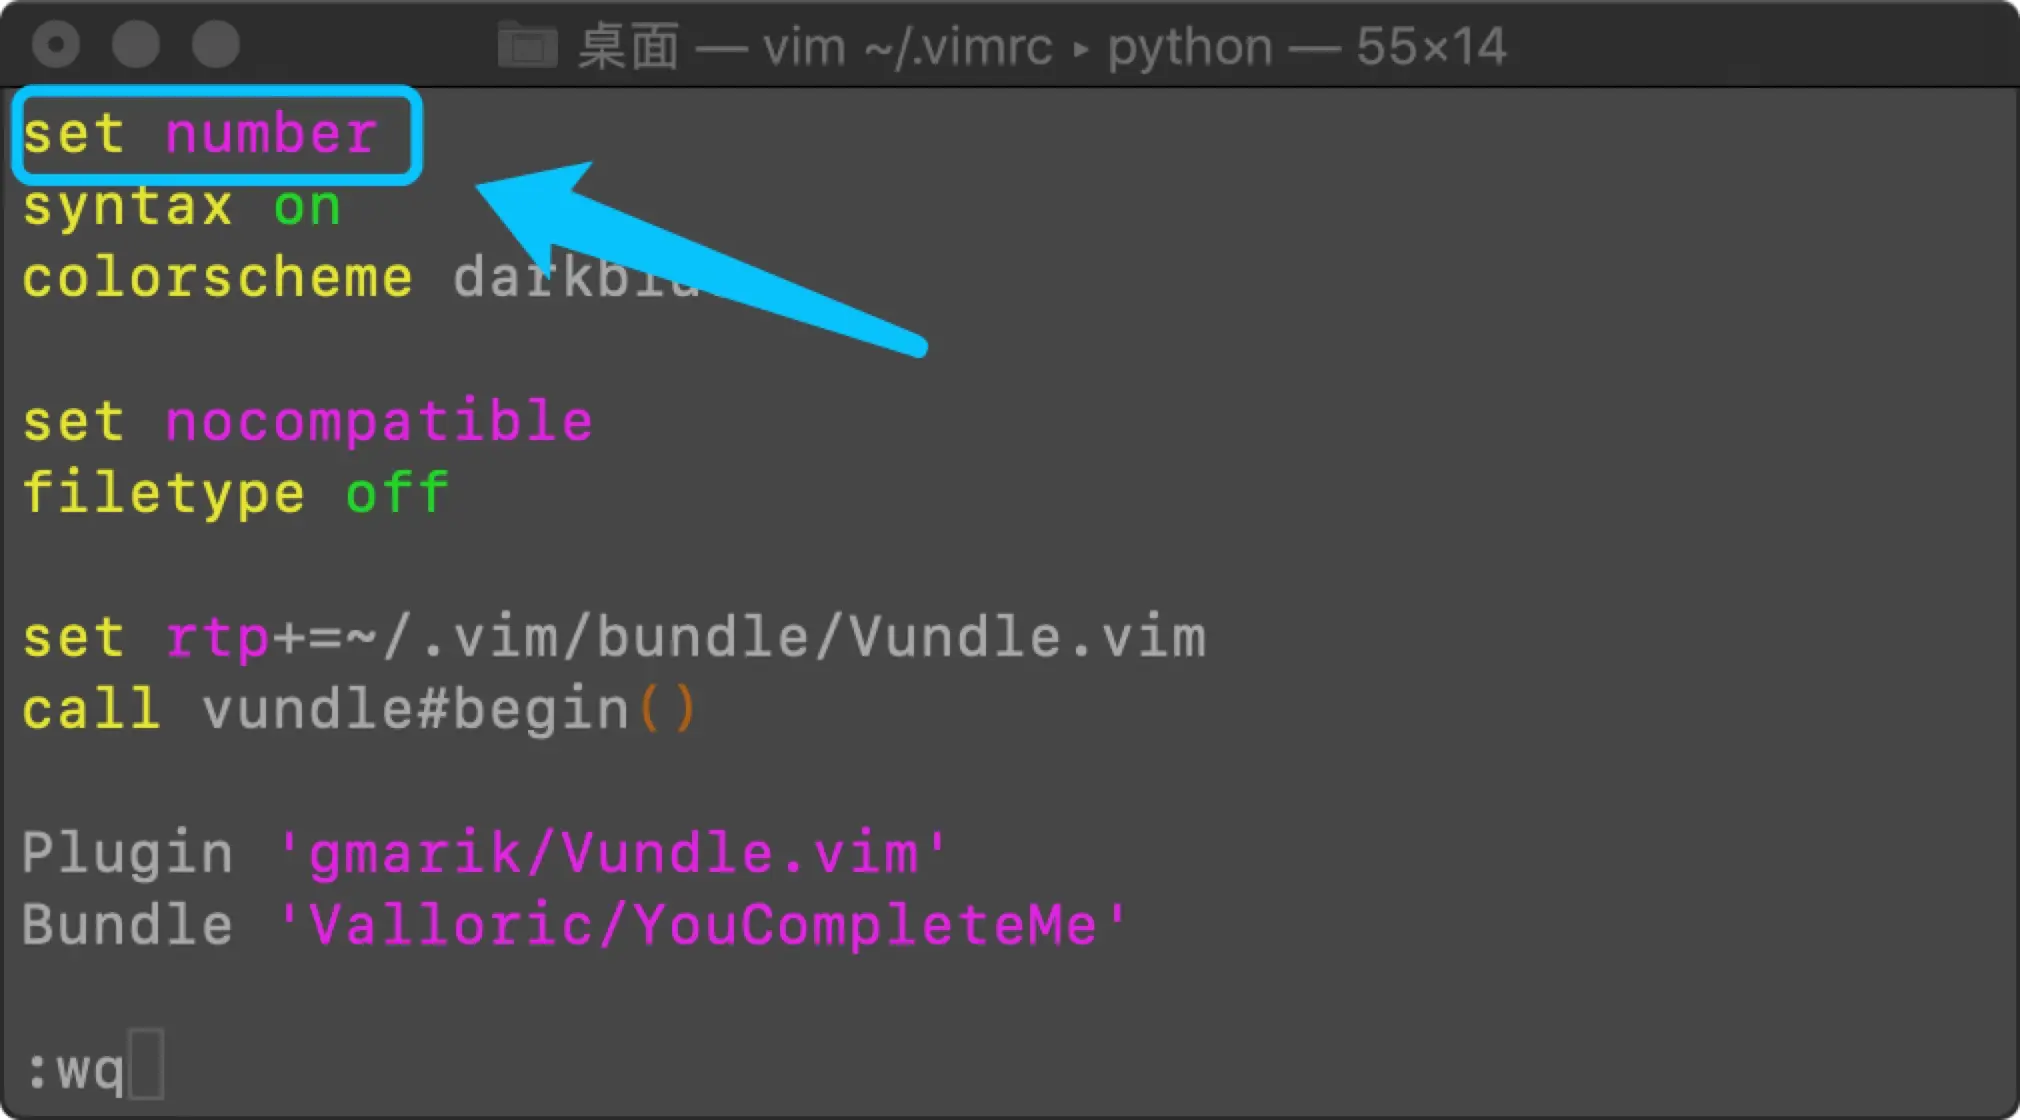This screenshot has height=1120, width=2020.
Task: Click the green 'on' after syntax
Action: click(307, 206)
